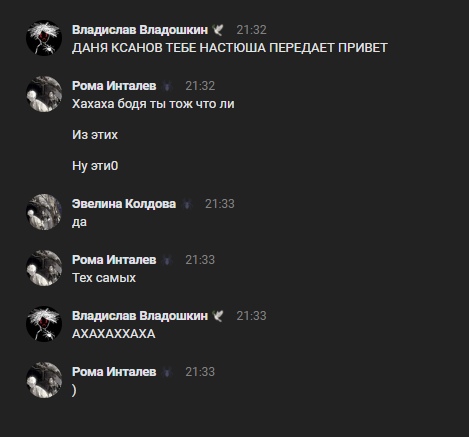Open Владислав Владошкин avatar beside ДАНЯ КСАНОВ message

pos(44,38)
